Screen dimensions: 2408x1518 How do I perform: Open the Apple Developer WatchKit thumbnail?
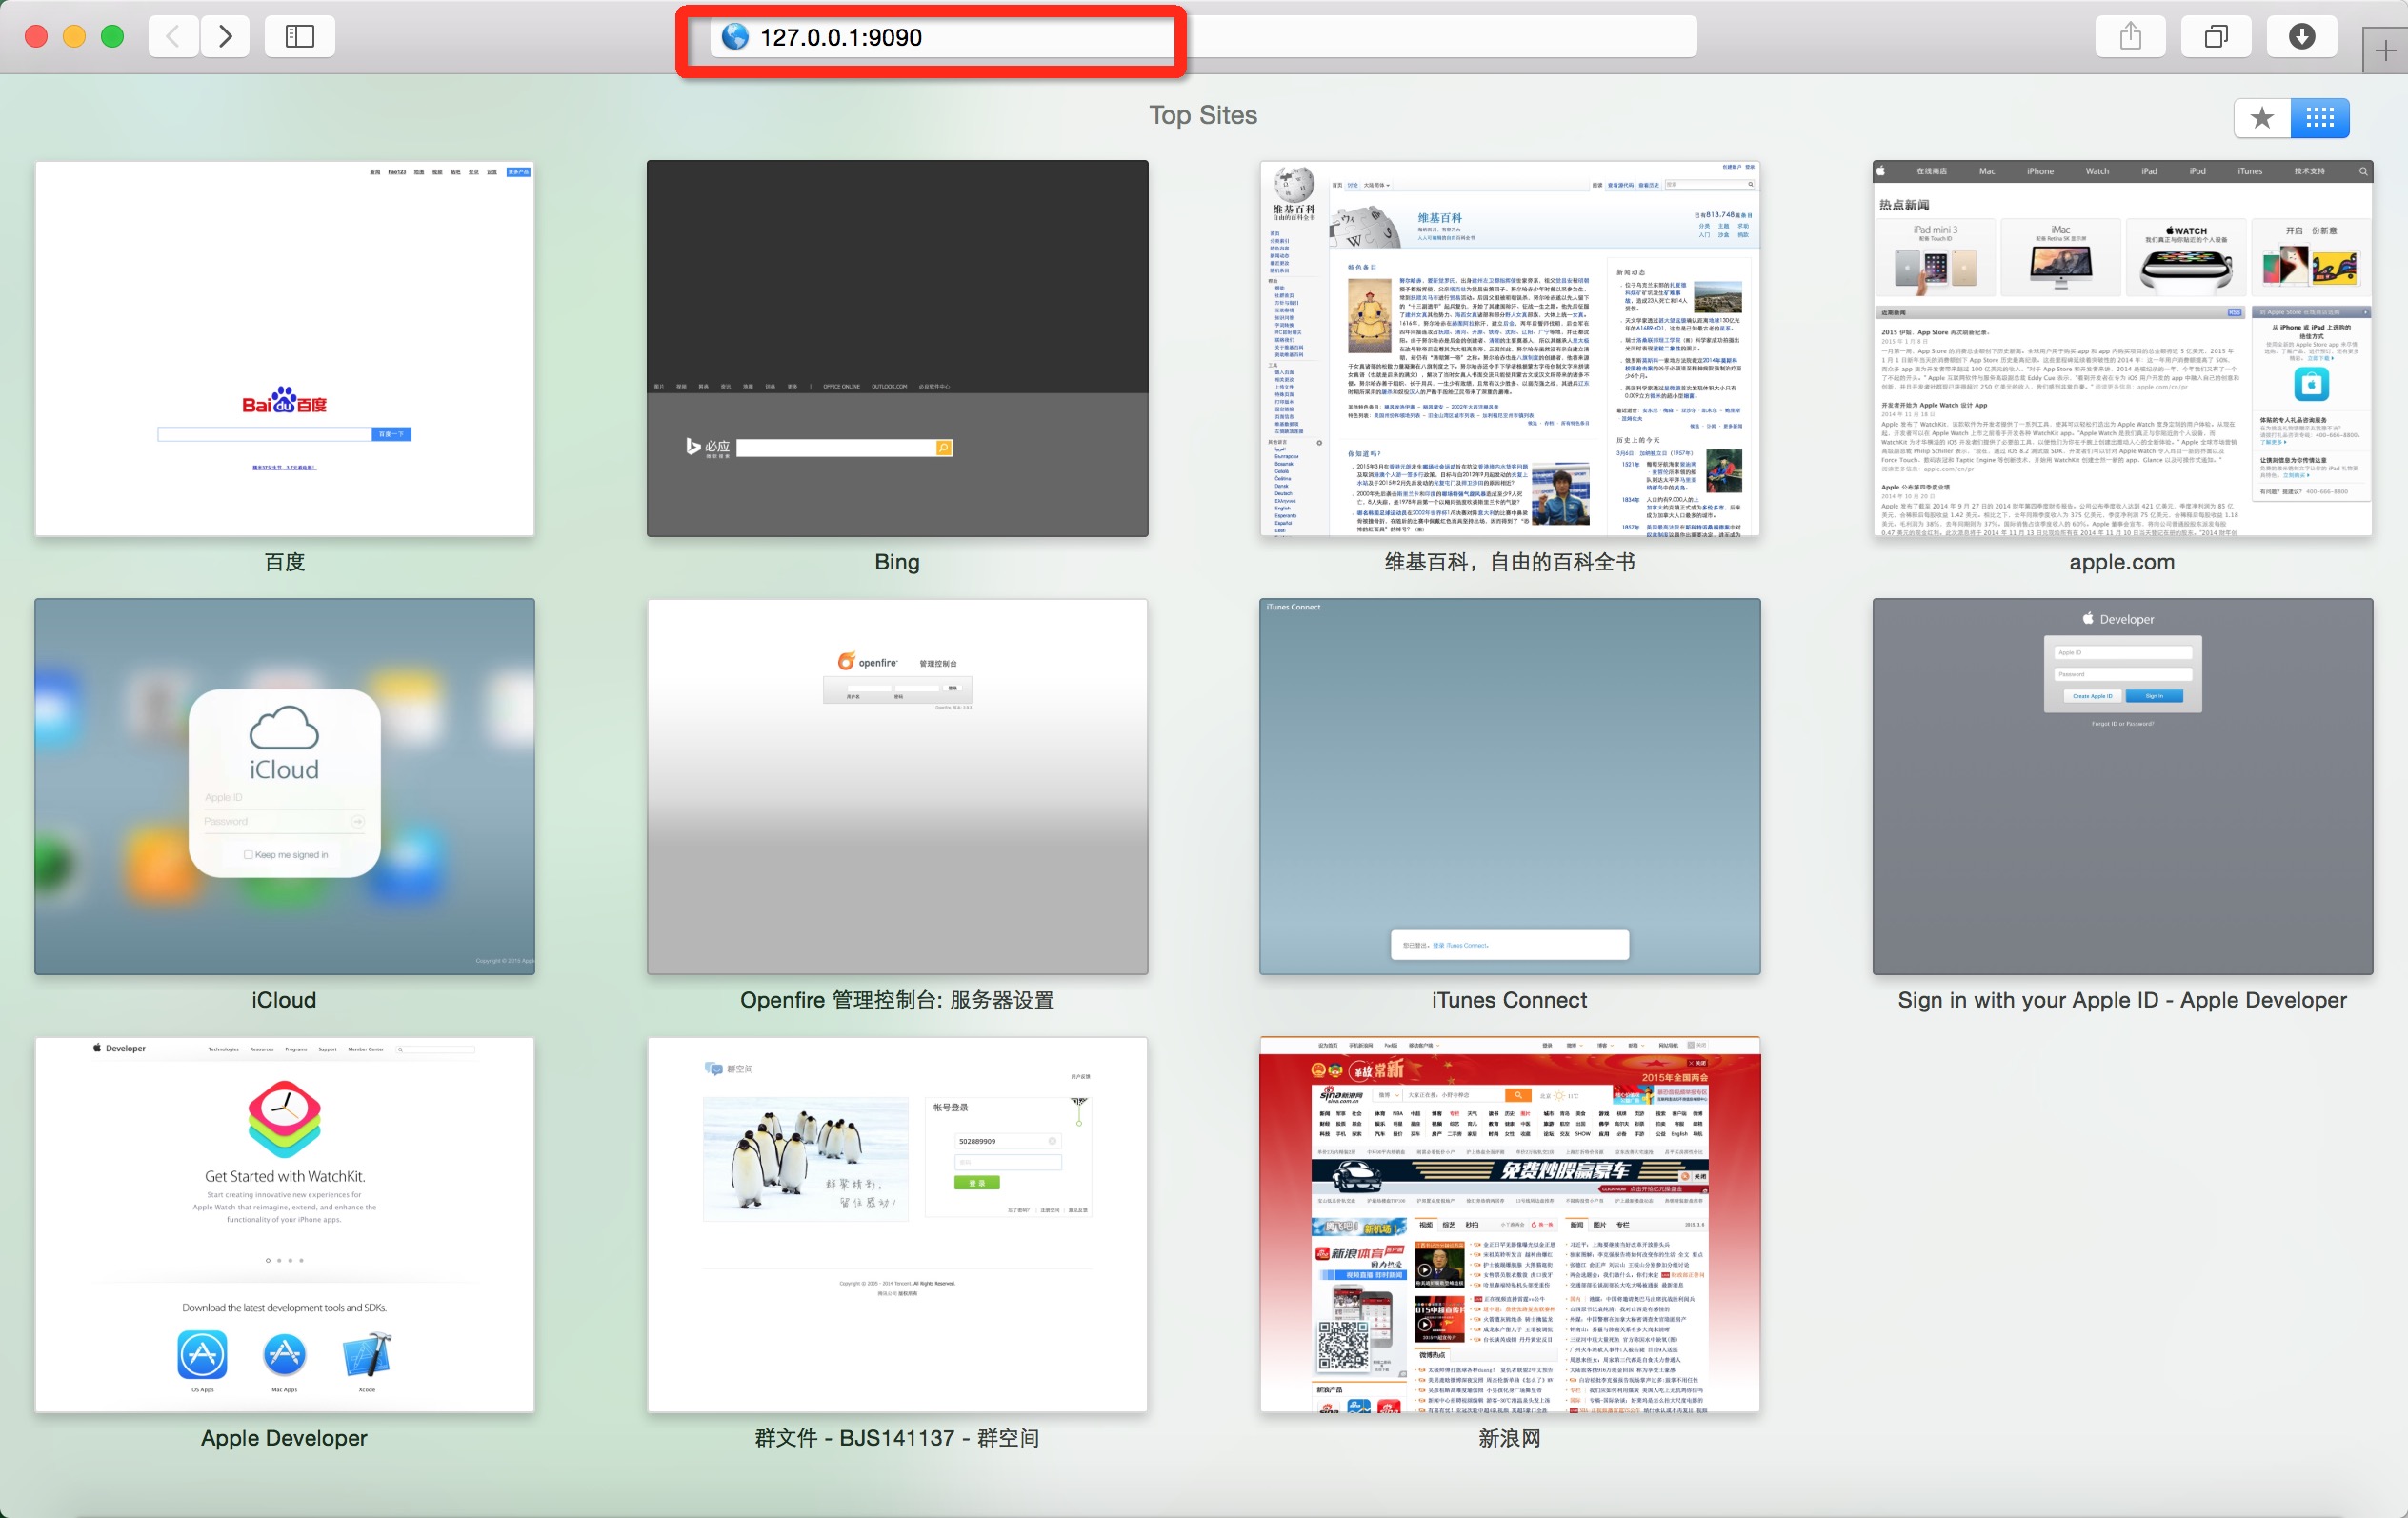[284, 1224]
